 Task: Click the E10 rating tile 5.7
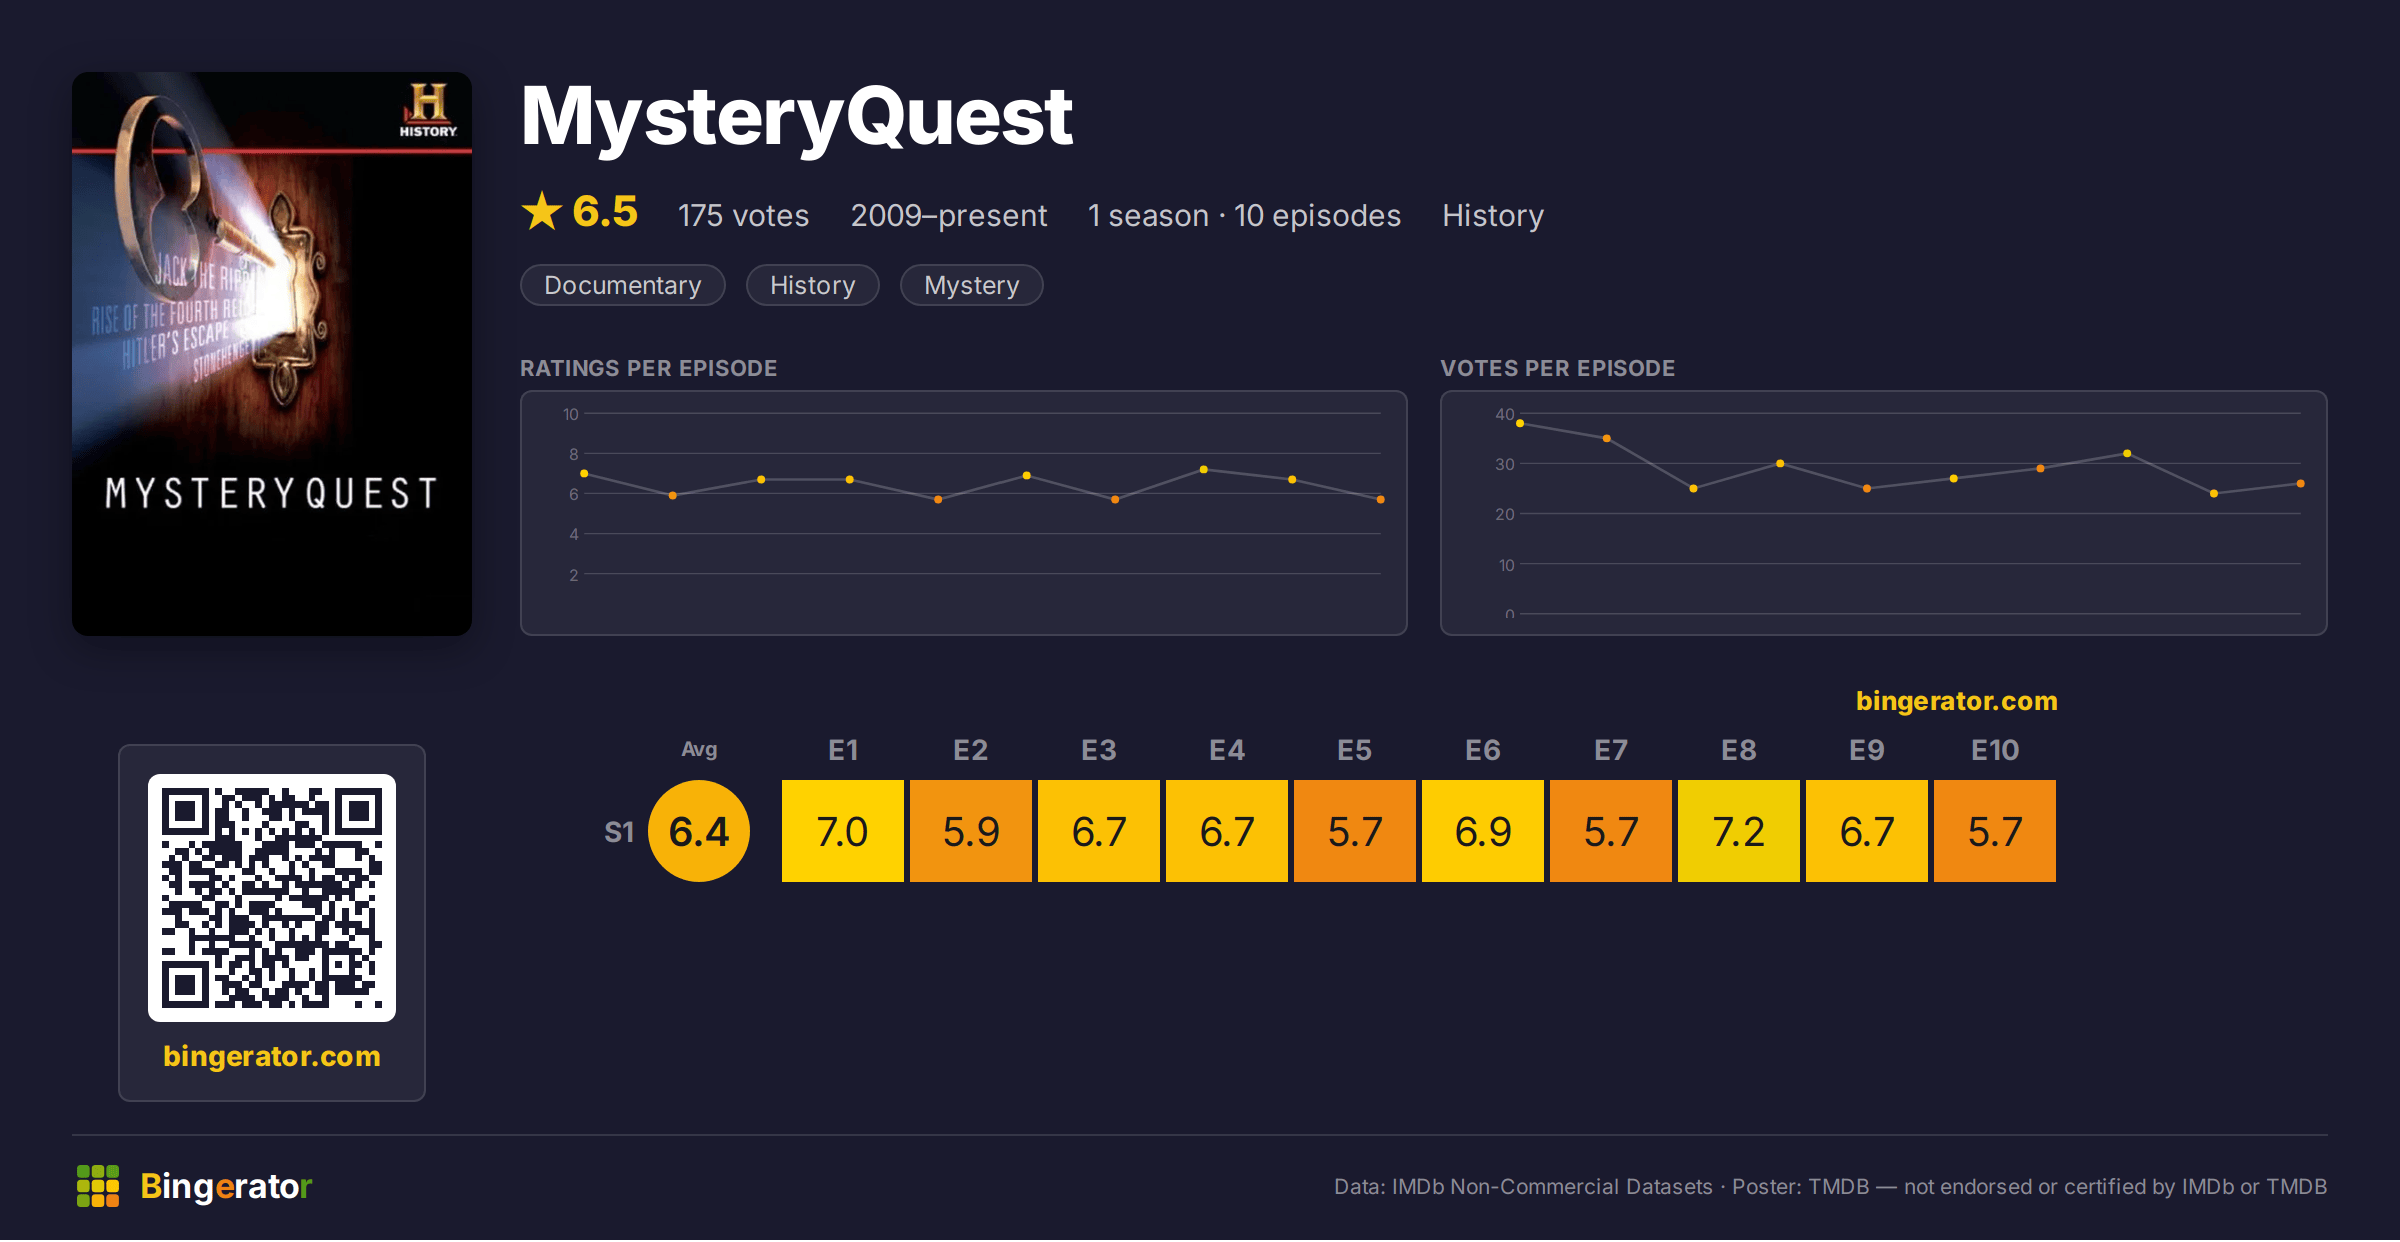click(x=1995, y=831)
